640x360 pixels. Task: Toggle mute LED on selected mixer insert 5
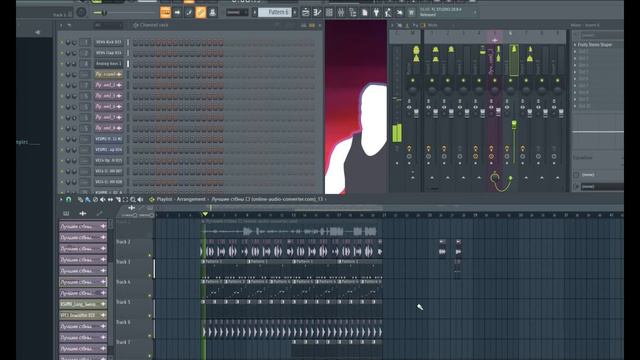coord(495,80)
